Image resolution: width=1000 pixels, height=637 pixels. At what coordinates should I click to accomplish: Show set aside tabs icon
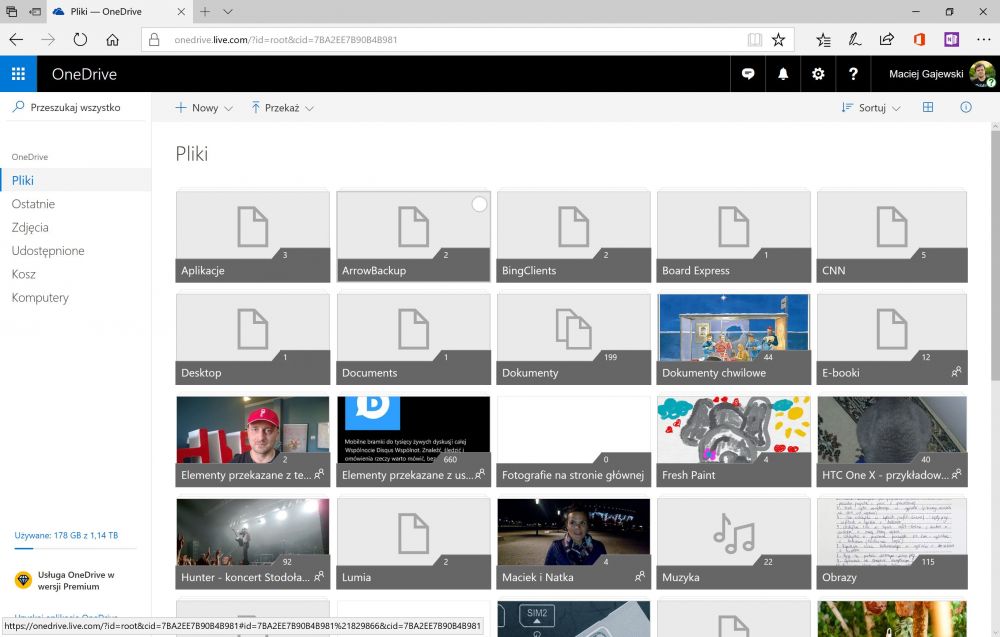coord(11,11)
